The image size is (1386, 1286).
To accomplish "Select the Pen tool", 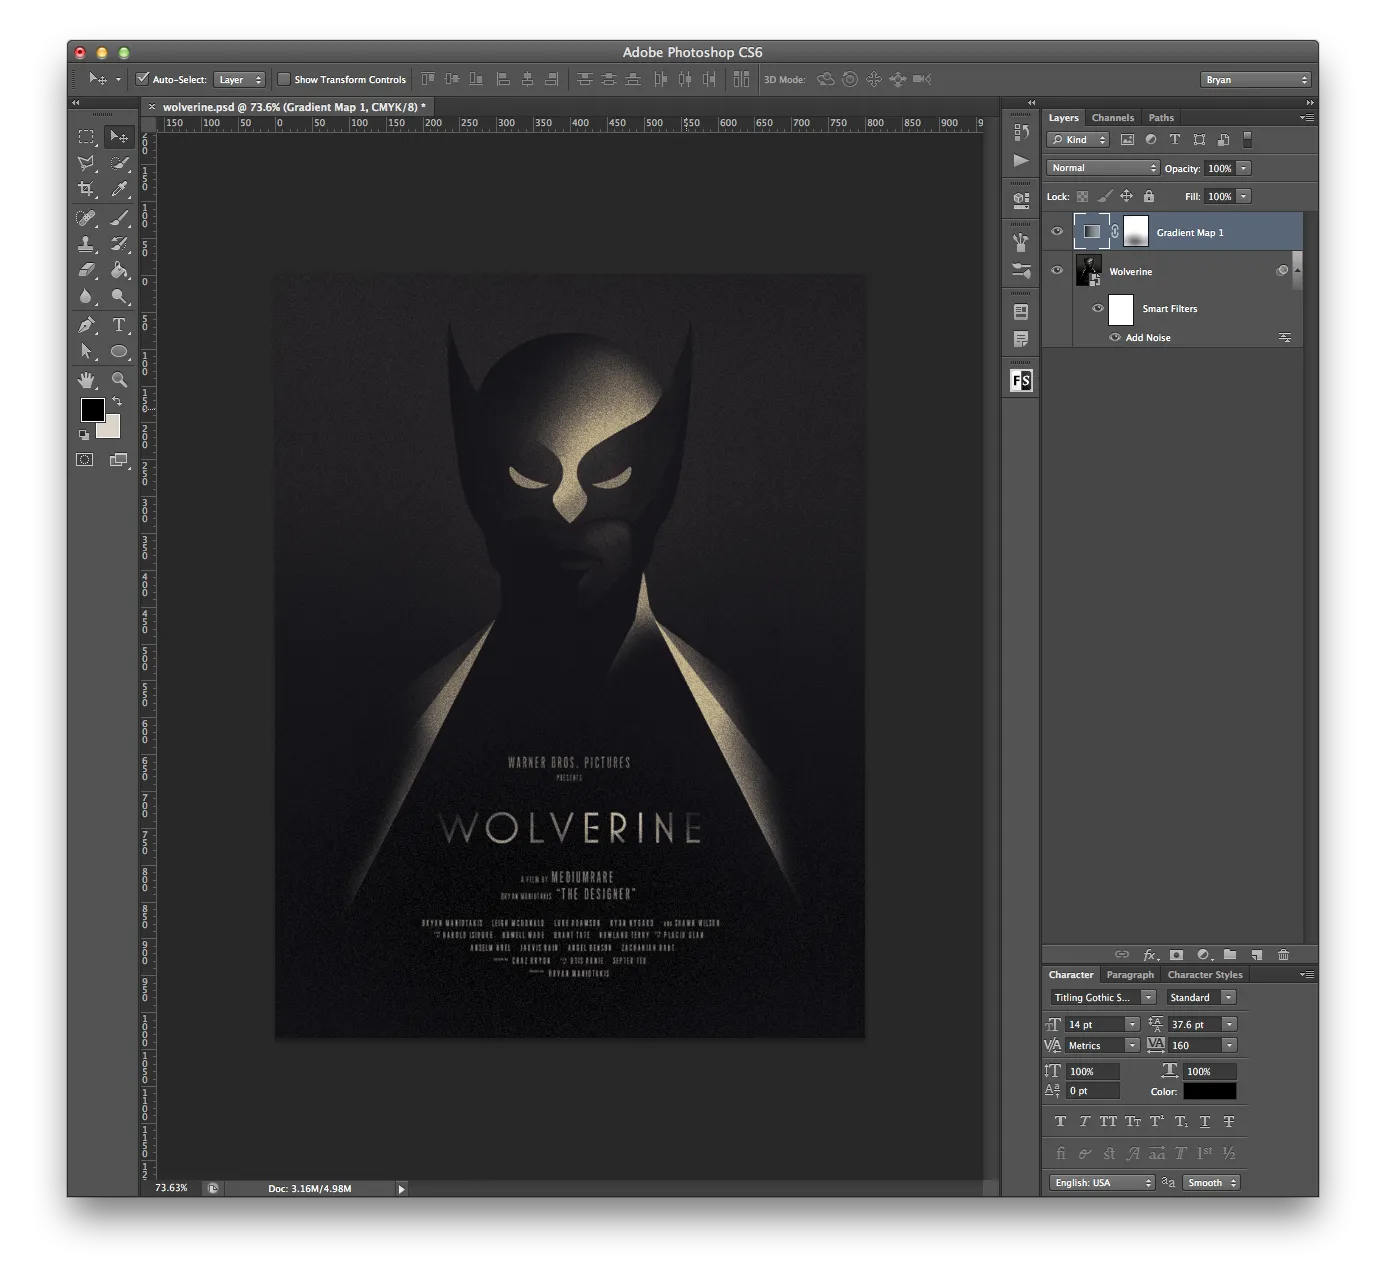I will click(87, 325).
